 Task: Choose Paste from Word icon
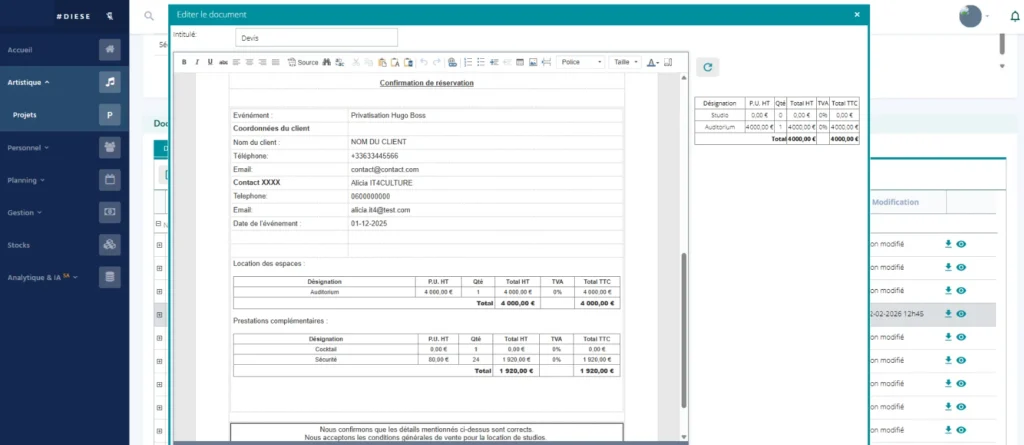click(408, 62)
